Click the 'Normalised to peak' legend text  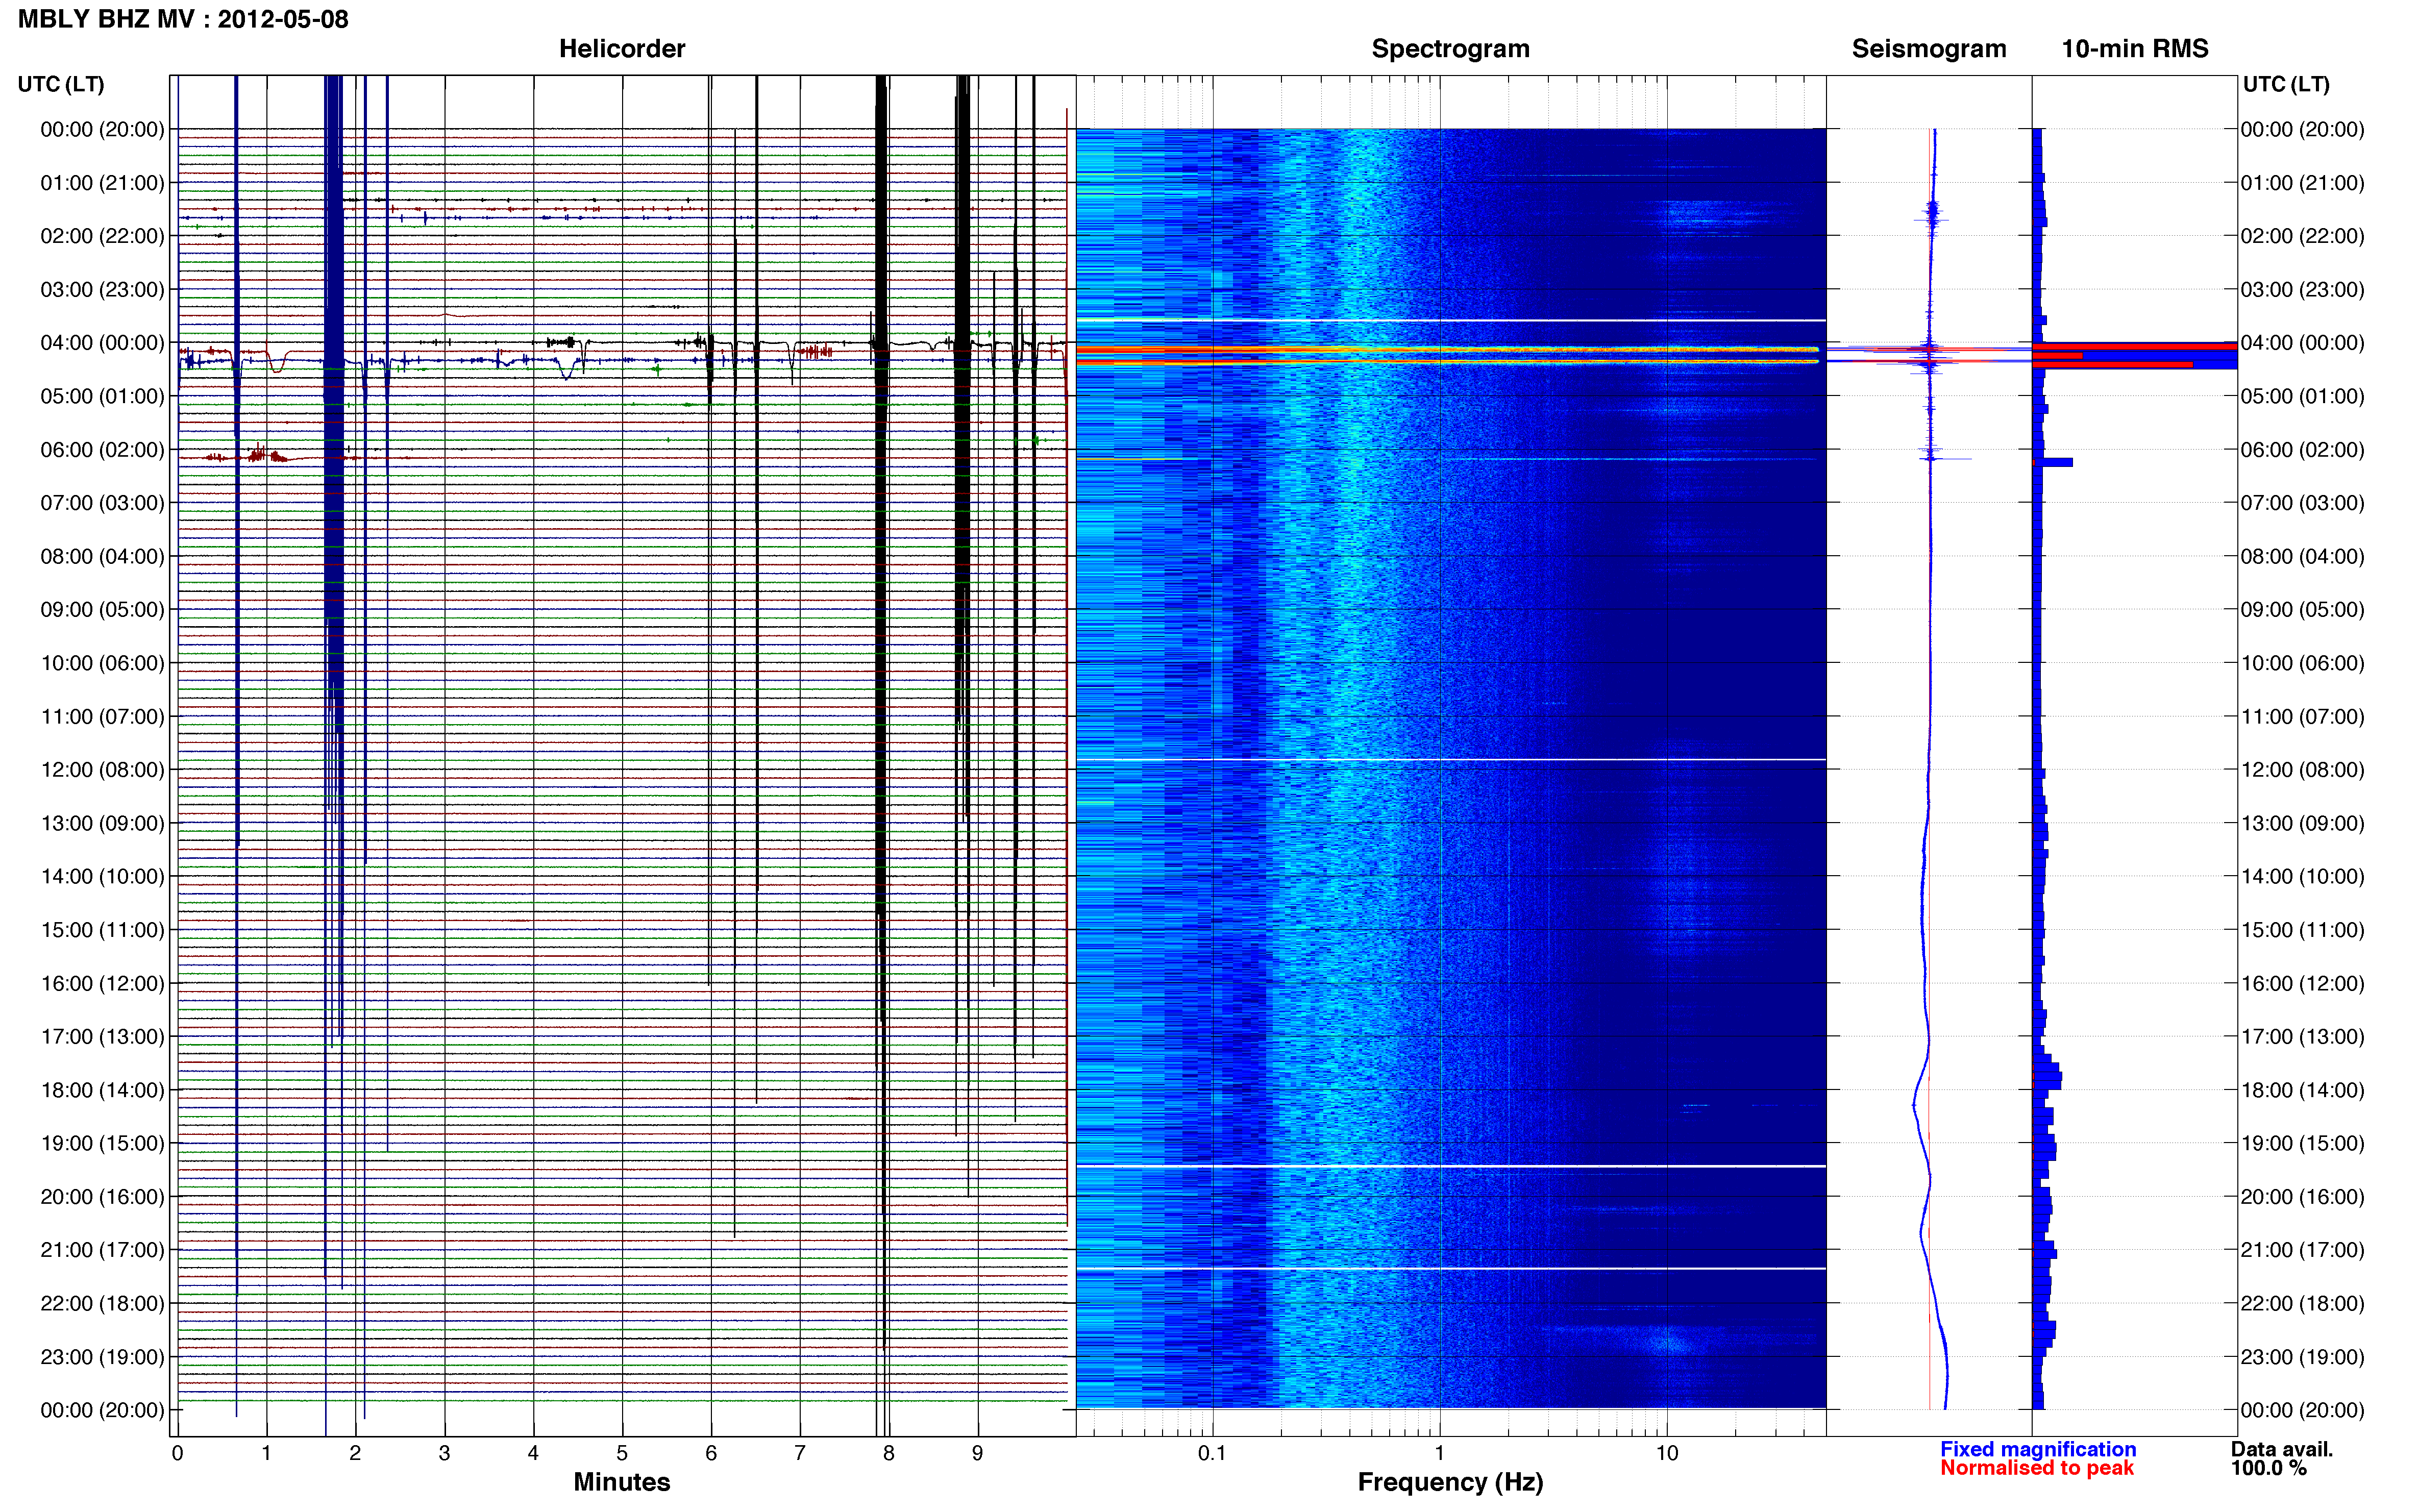click(x=2036, y=1467)
